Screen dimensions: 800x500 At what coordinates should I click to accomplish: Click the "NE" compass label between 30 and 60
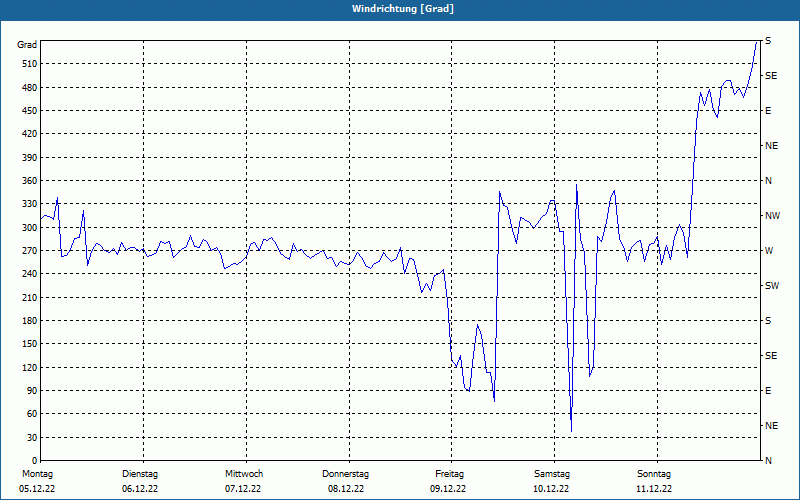click(x=771, y=426)
